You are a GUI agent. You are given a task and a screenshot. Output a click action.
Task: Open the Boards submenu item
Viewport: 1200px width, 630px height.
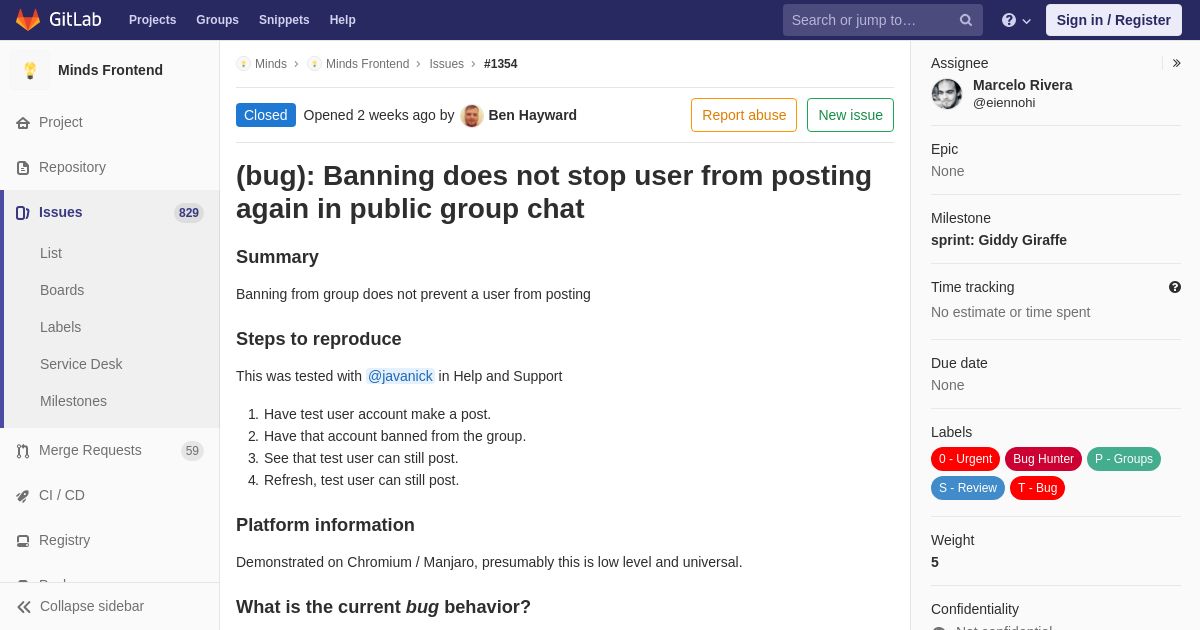click(x=62, y=290)
